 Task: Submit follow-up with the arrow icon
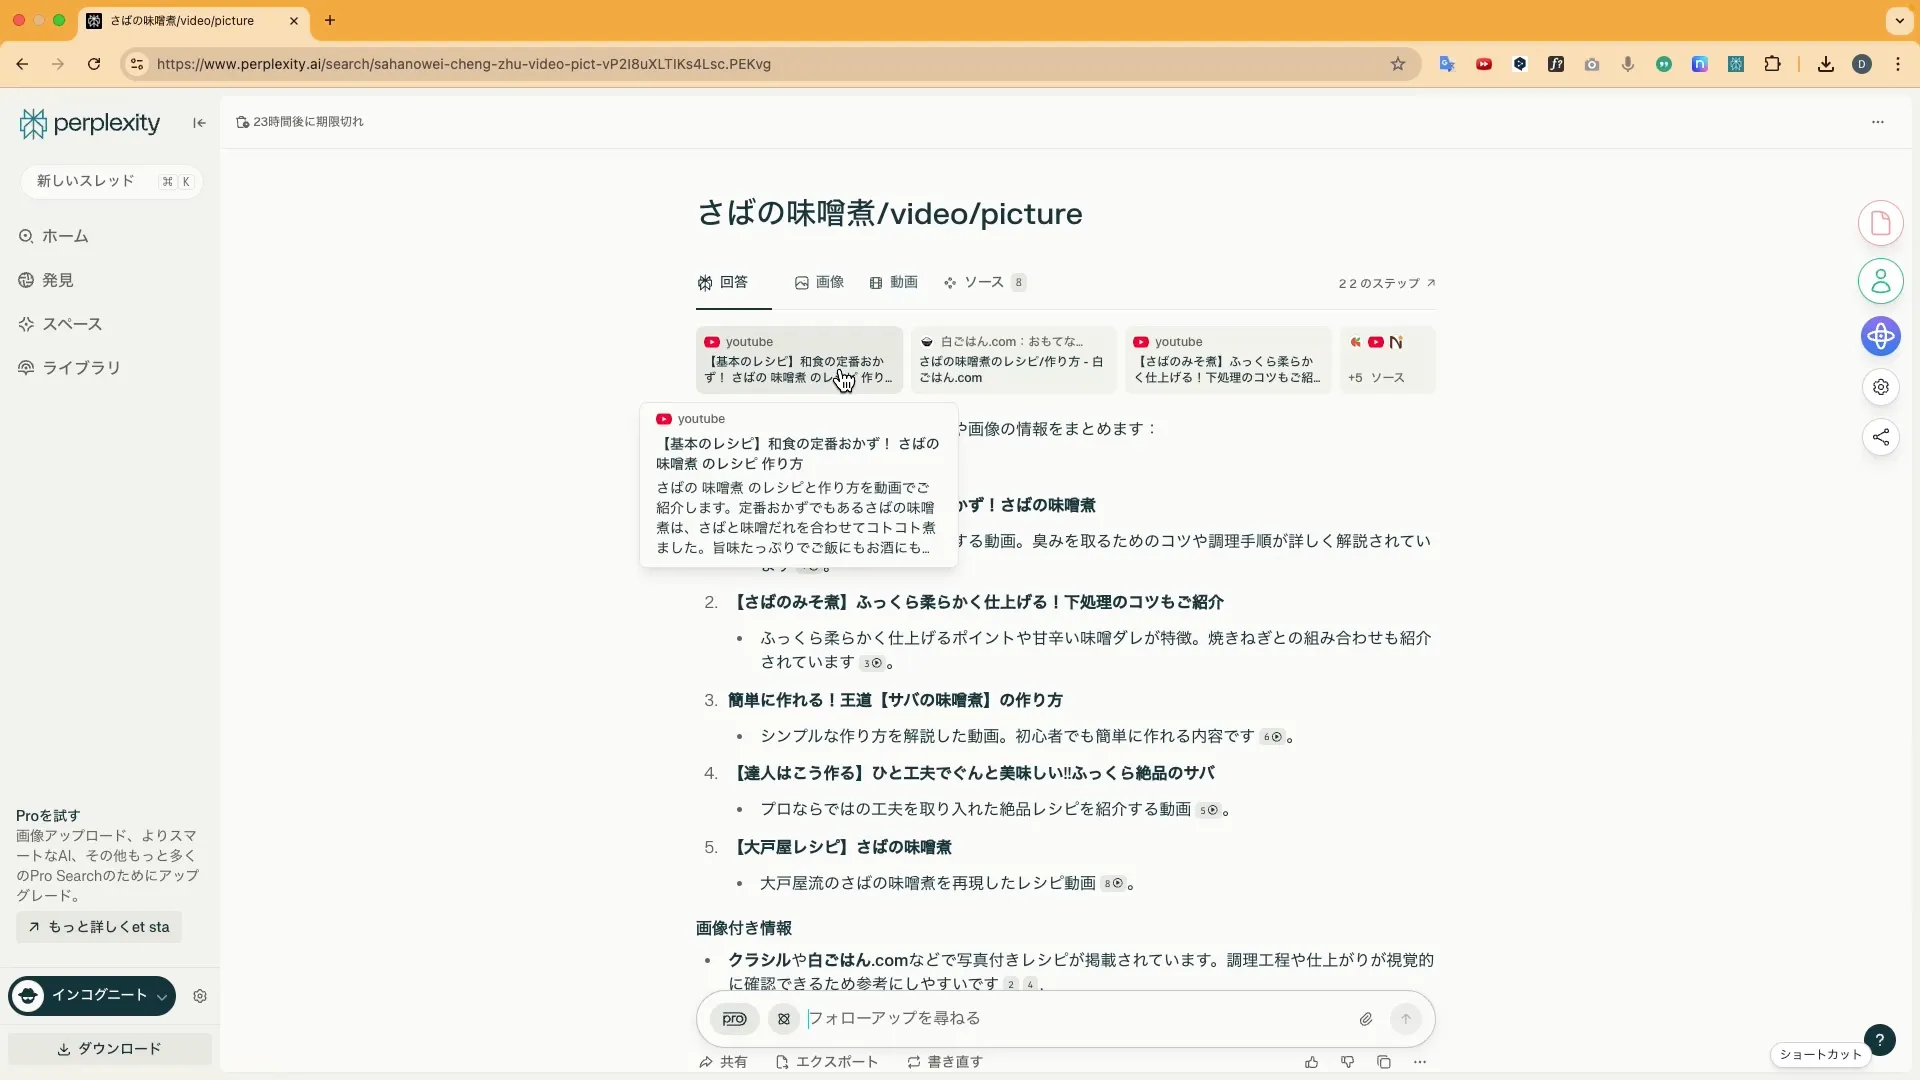click(1406, 1018)
